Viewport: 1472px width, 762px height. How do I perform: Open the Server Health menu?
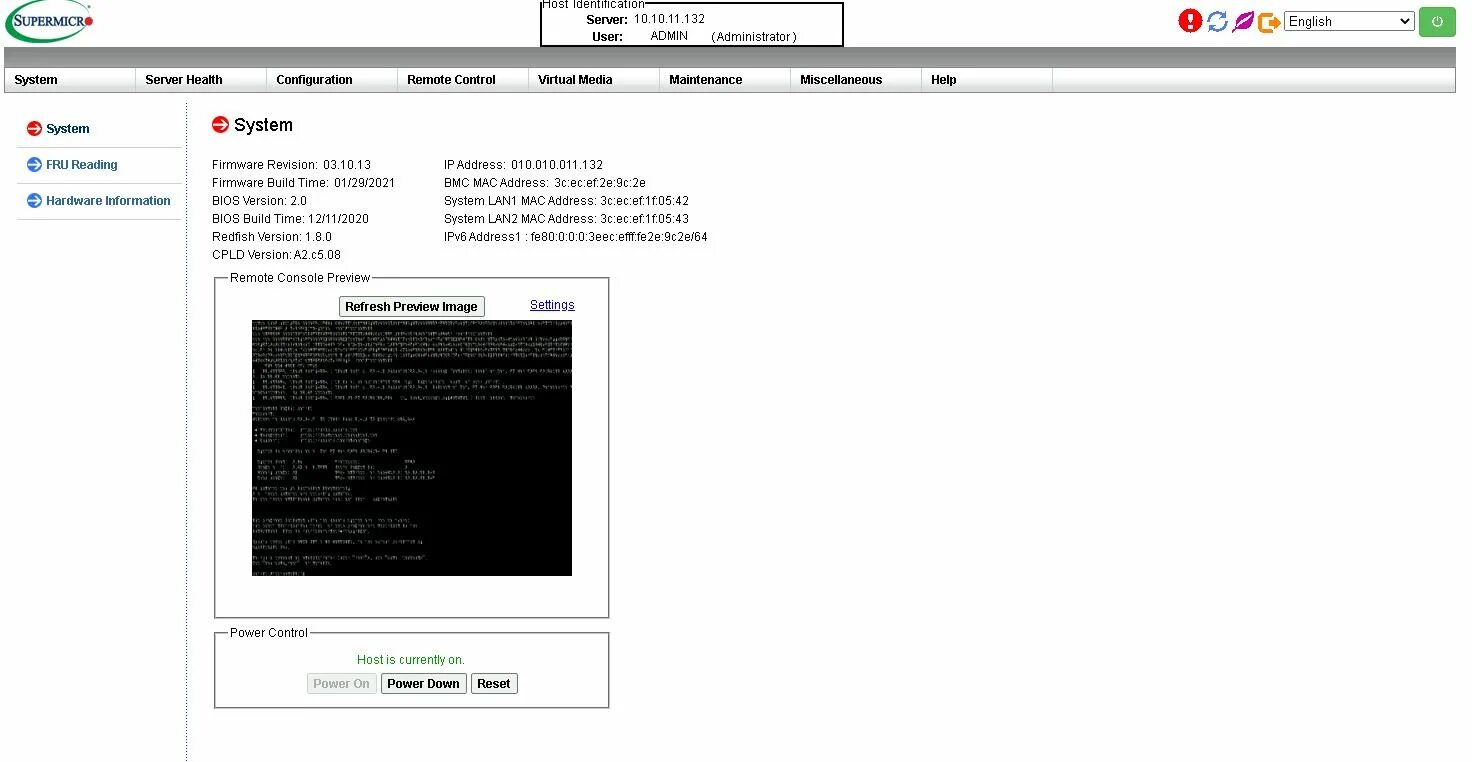pyautogui.click(x=201, y=80)
